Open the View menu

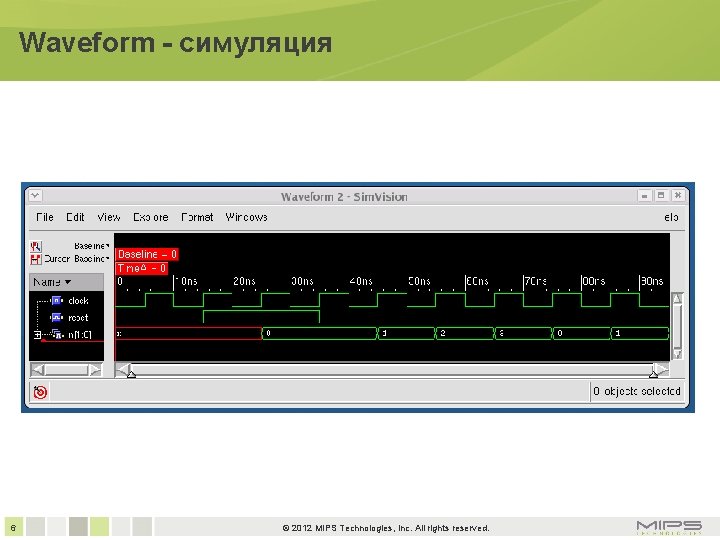tap(108, 217)
